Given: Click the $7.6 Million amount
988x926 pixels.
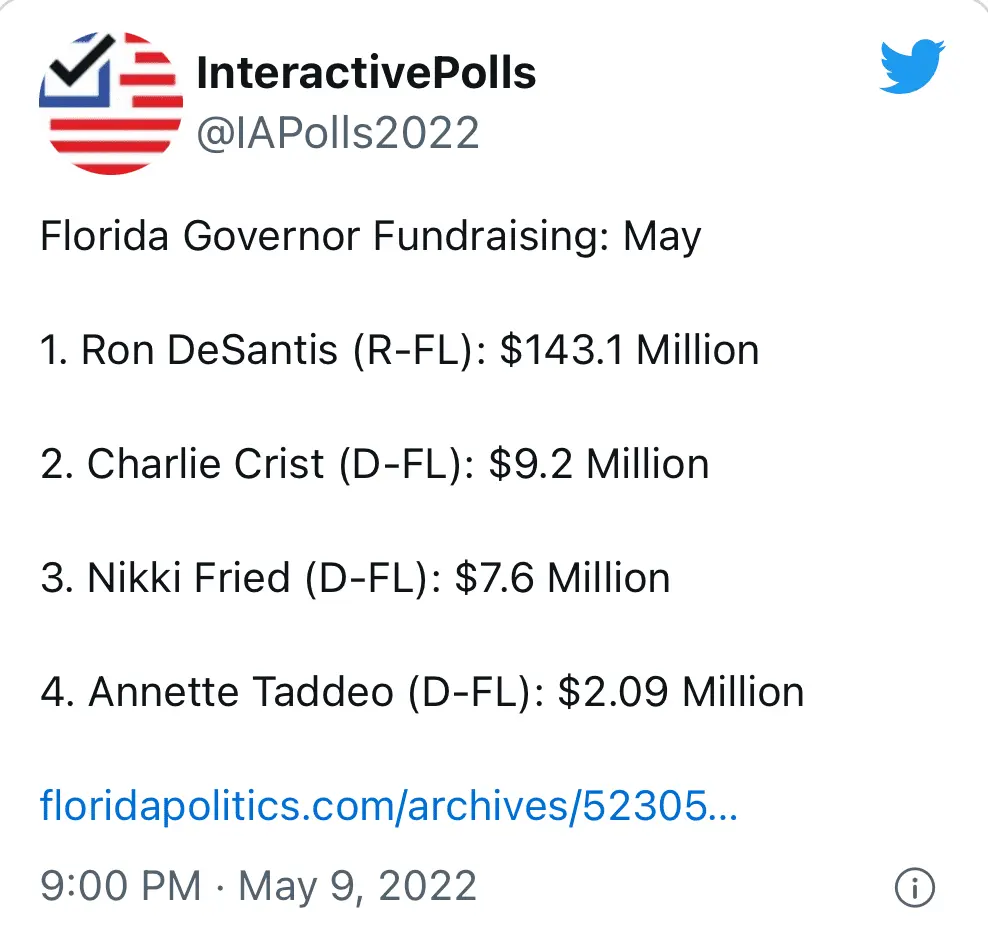Looking at the screenshot, I should pyautogui.click(x=562, y=578).
